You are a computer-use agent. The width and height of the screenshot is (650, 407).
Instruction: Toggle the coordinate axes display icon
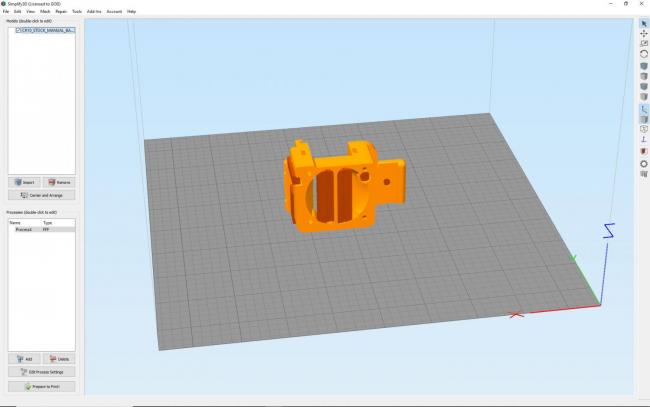coord(643,109)
